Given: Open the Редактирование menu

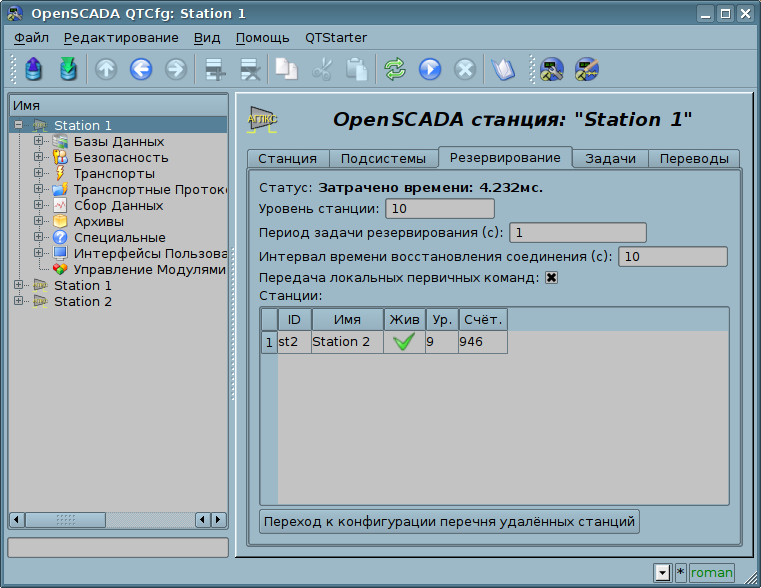Looking at the screenshot, I should [x=121, y=38].
